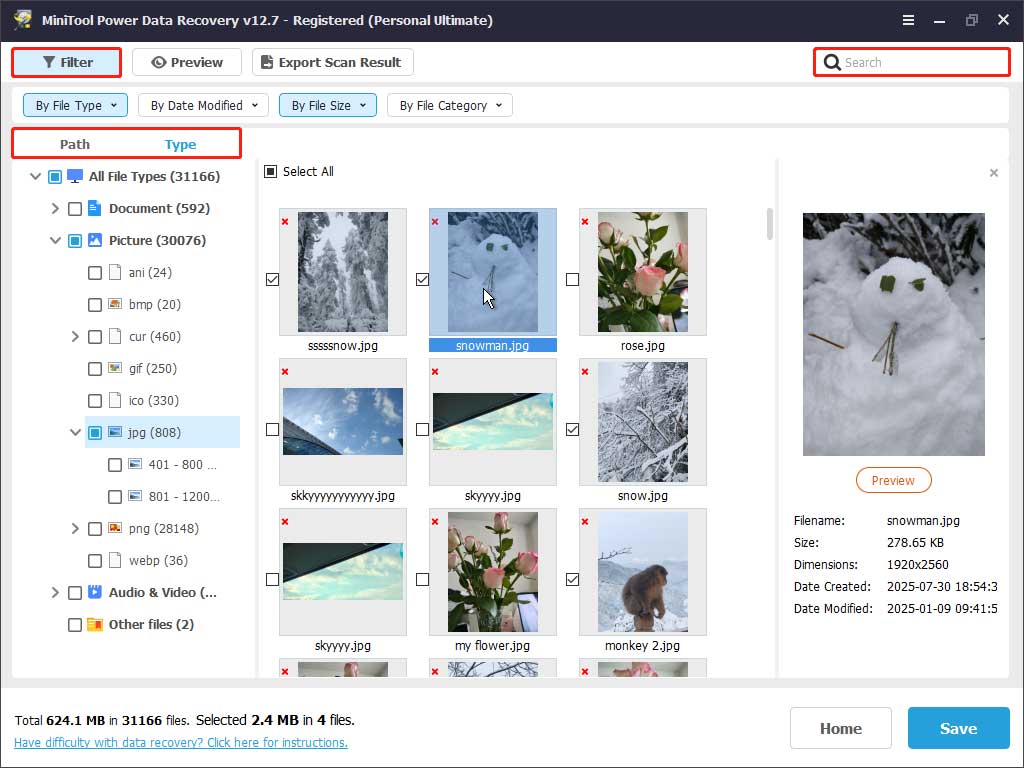
Task: Click the Document file type icon
Action: click(x=95, y=208)
